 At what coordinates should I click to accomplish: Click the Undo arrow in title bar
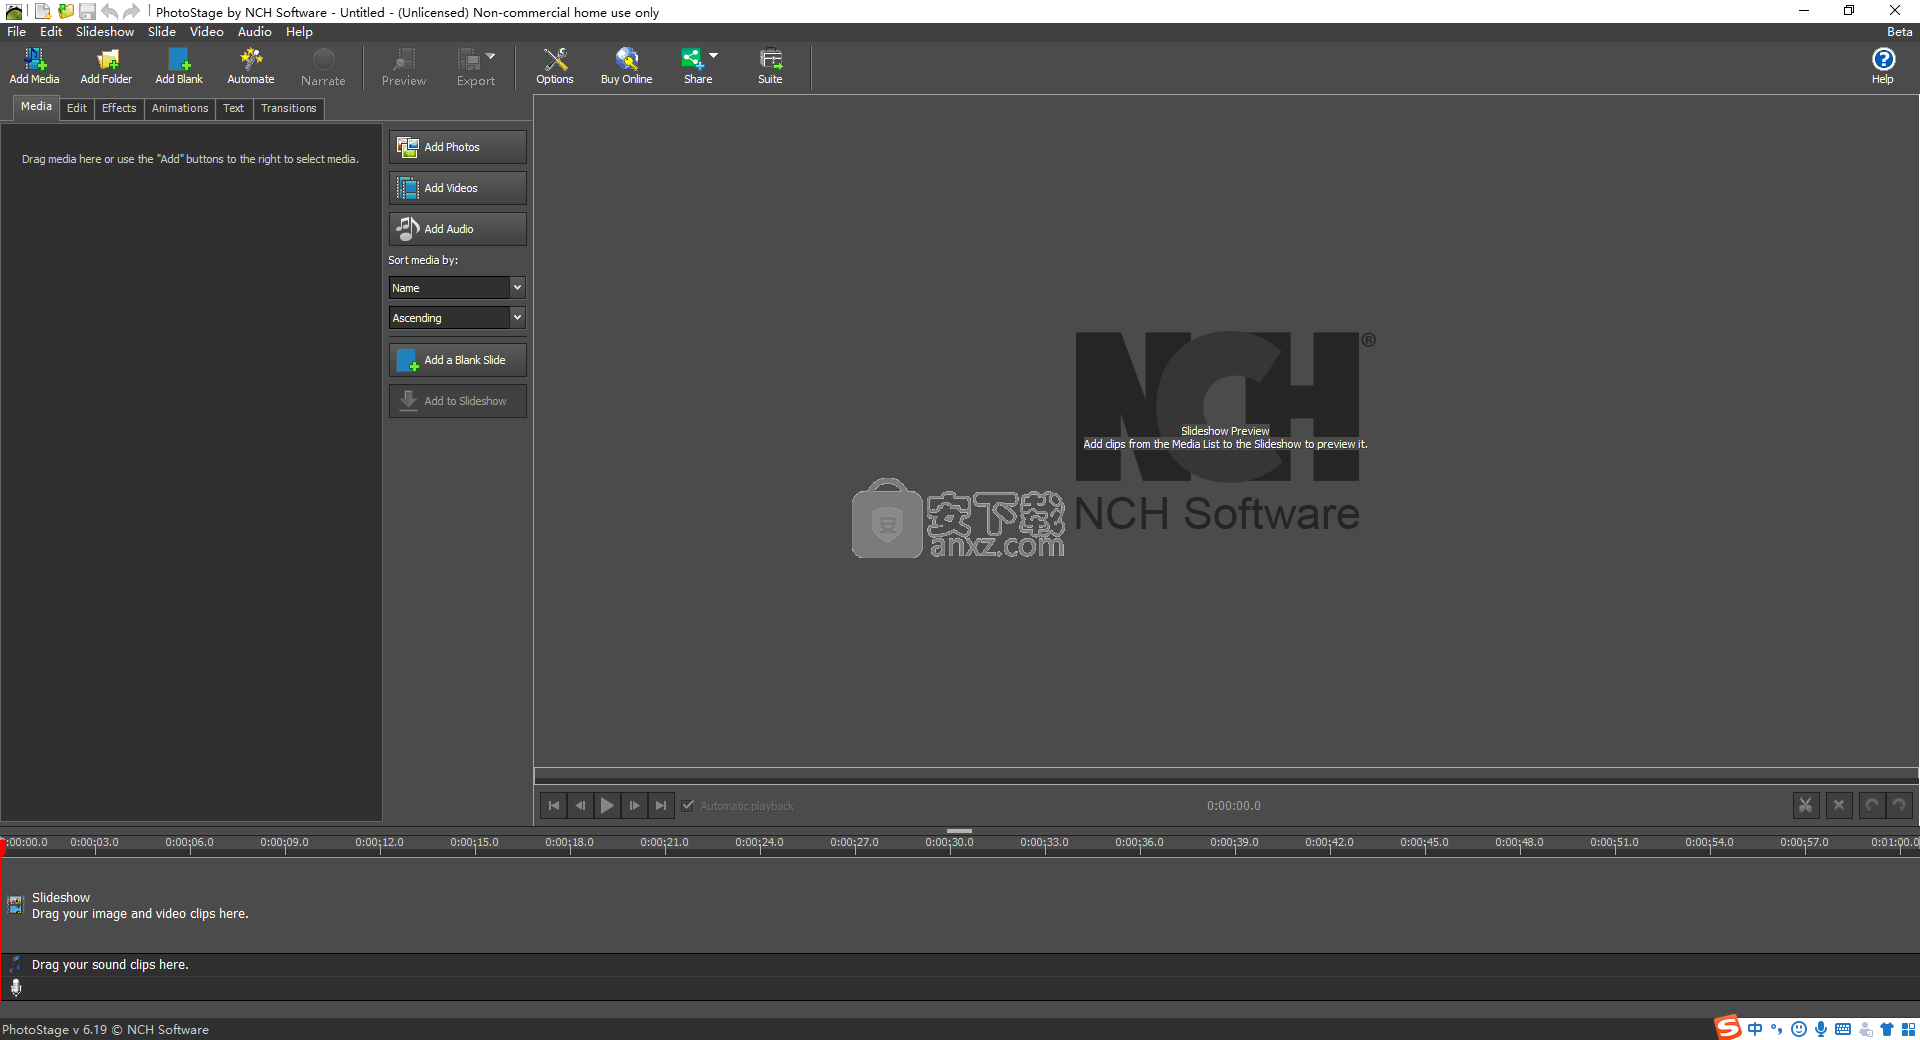click(109, 11)
